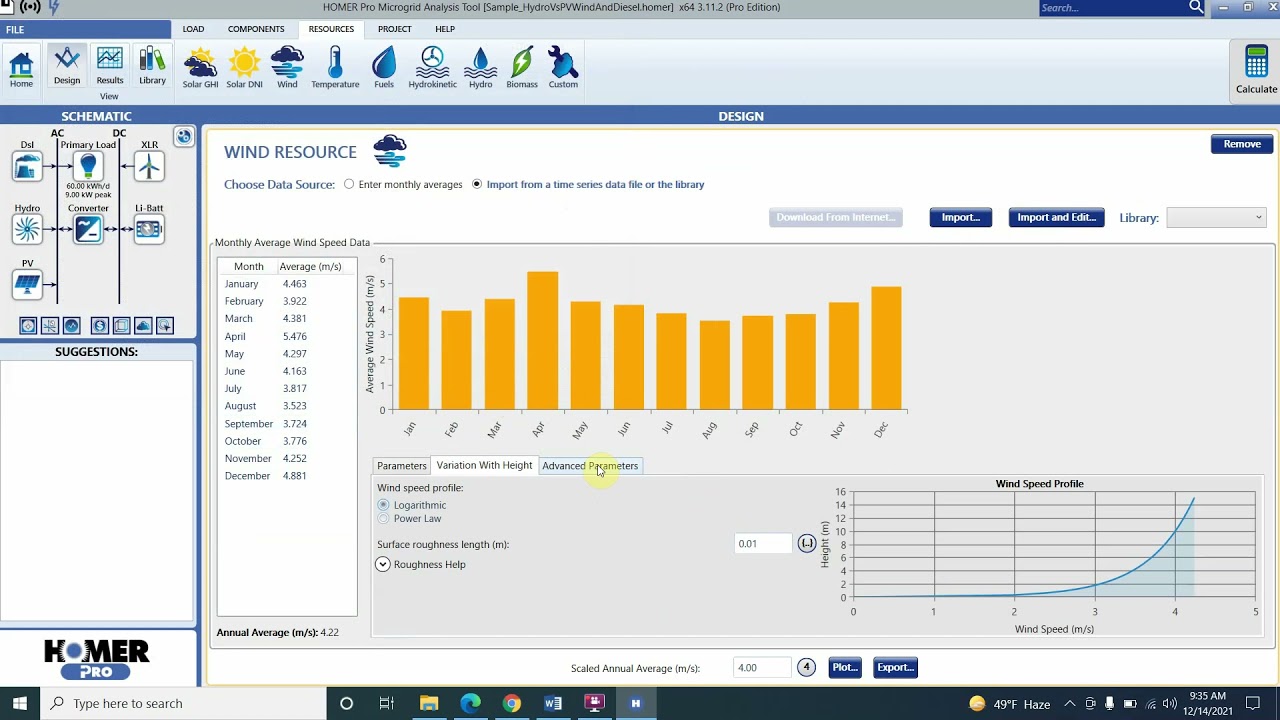Select the Li-Batt battery component
This screenshot has height=720, width=1280.
[149, 229]
